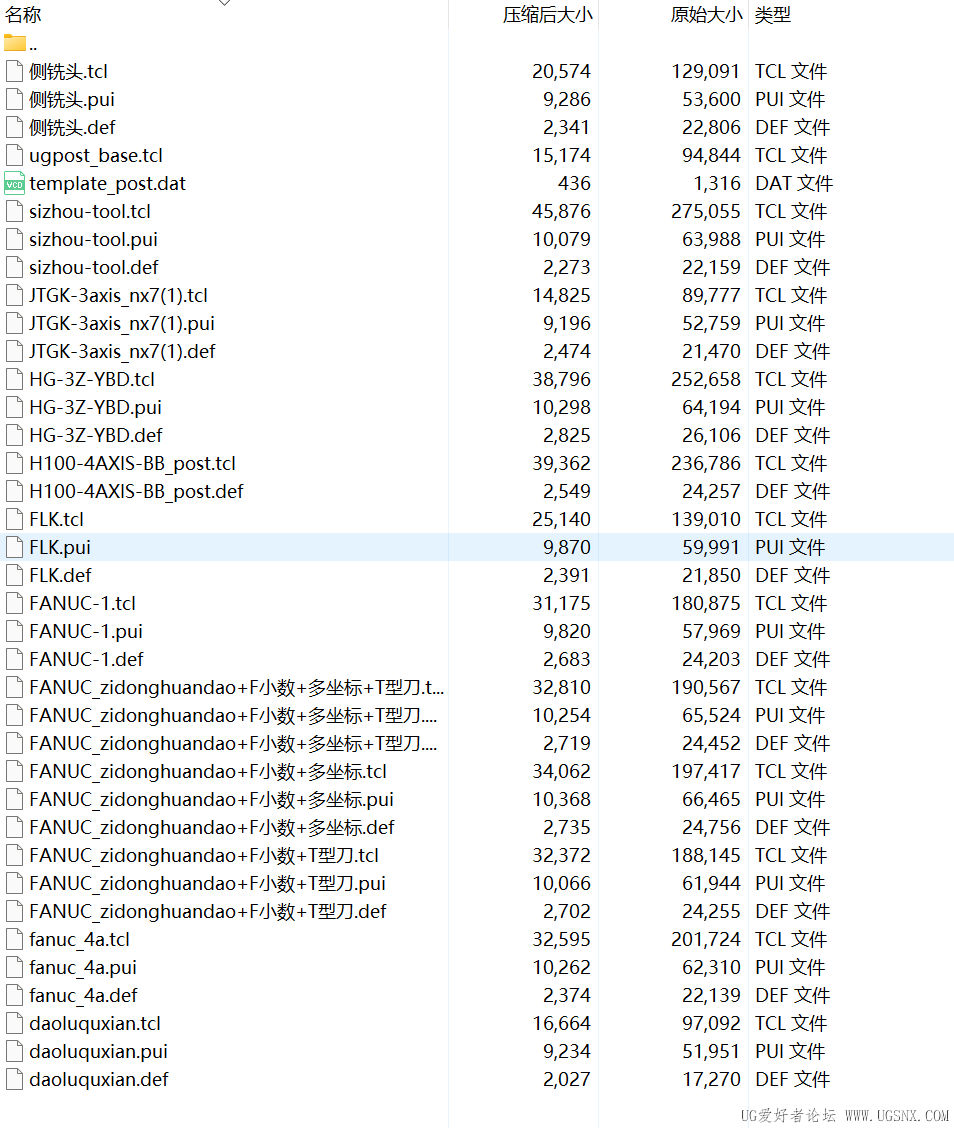
Task: Select FANUC_zidonghuandao+F小数+T型刀.tcl
Action: pos(204,855)
